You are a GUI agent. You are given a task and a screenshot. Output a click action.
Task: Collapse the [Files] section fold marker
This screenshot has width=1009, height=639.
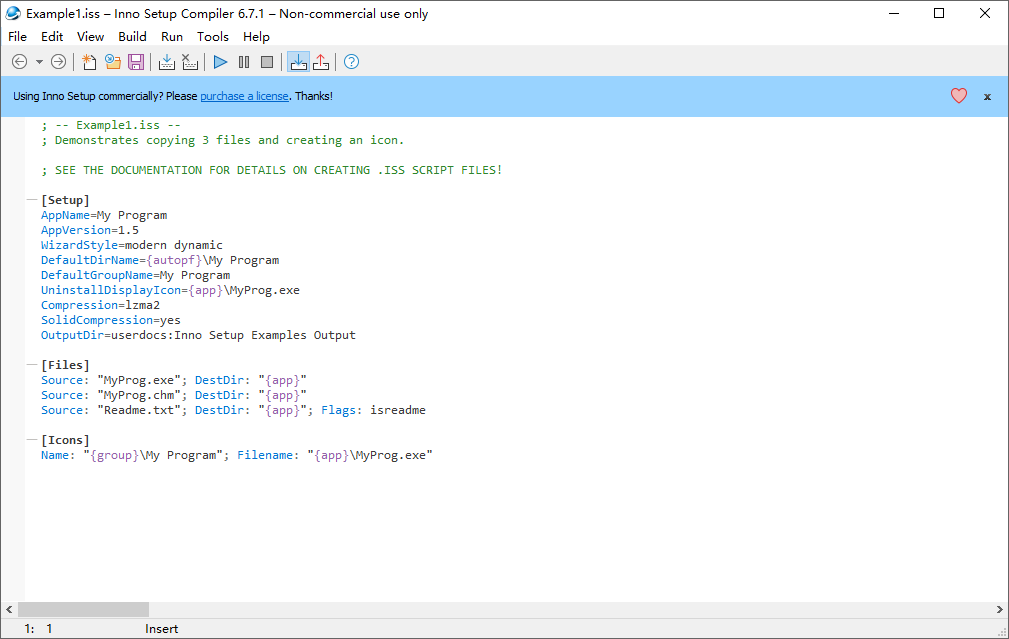pyautogui.click(x=32, y=366)
